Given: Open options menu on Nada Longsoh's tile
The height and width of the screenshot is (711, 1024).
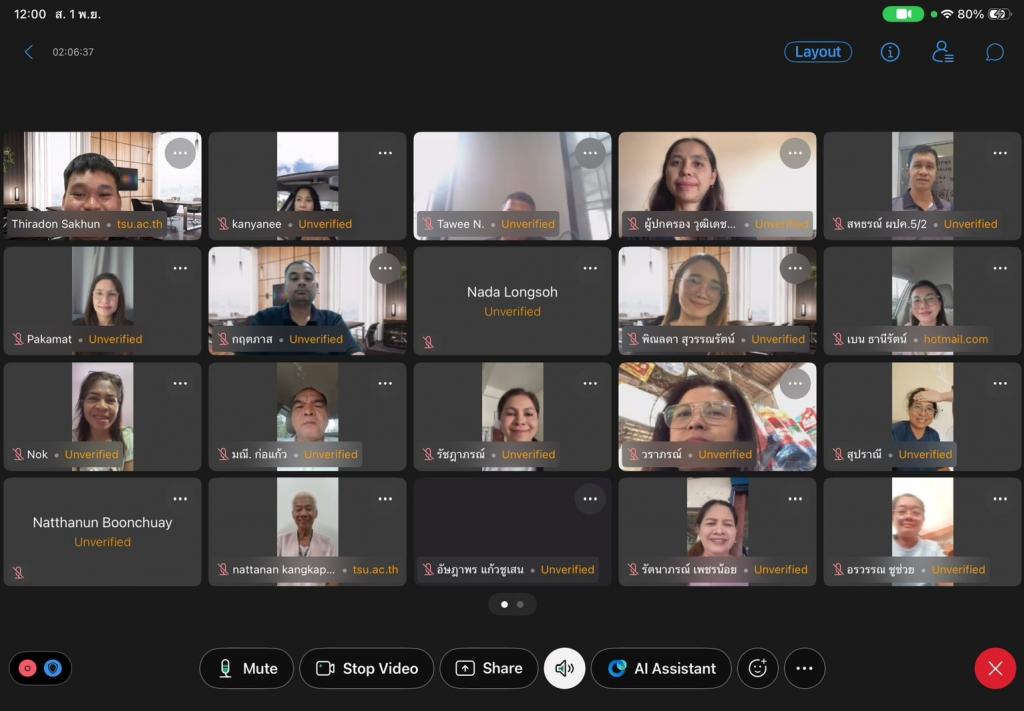Looking at the screenshot, I should (590, 268).
